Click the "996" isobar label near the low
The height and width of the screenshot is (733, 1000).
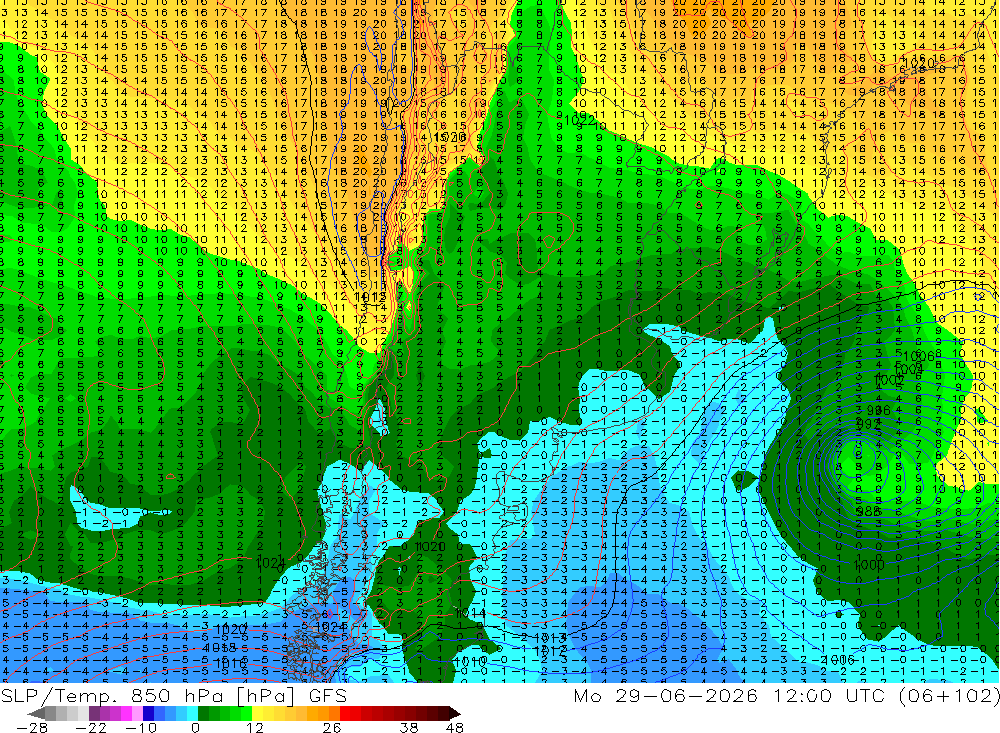coord(878,410)
